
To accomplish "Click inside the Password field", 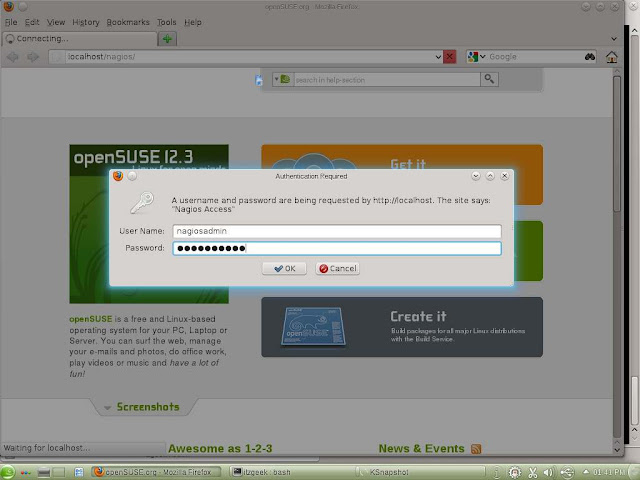I will [337, 248].
